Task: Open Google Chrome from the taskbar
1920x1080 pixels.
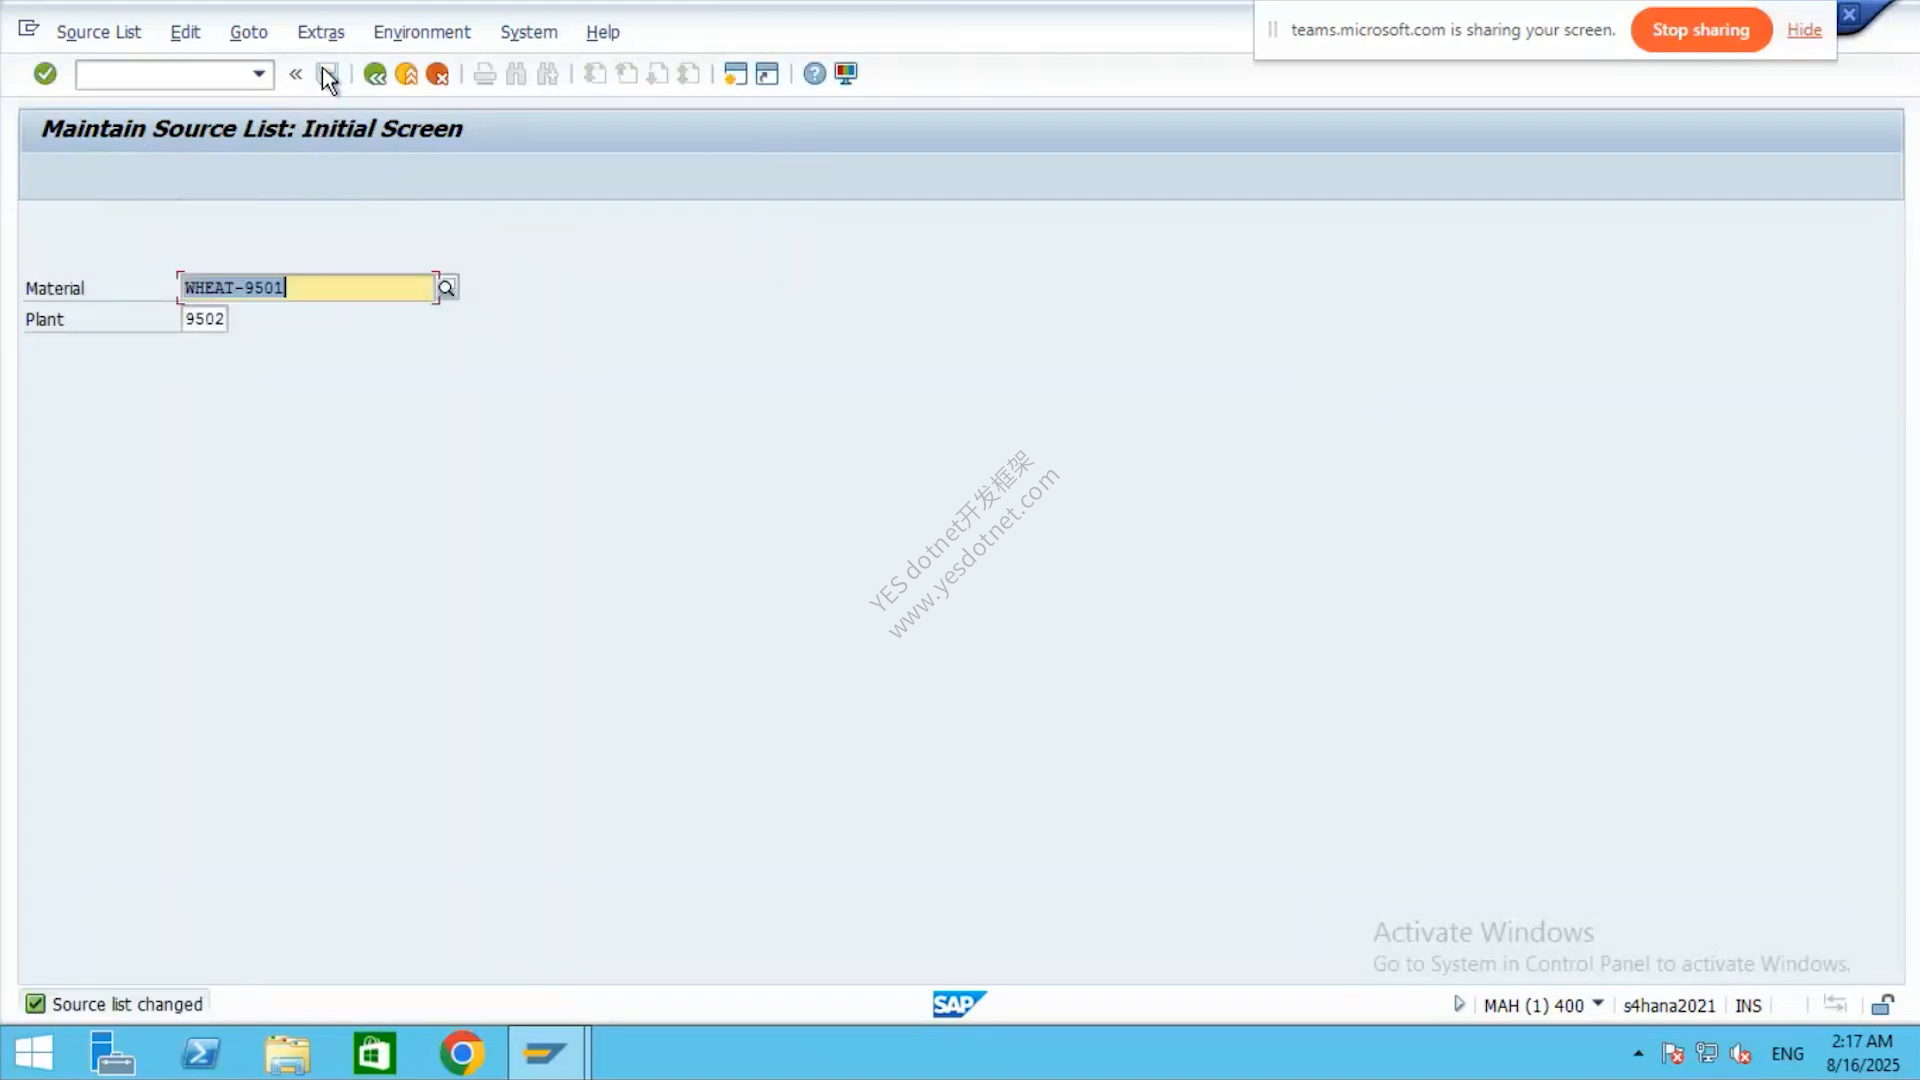Action: (x=461, y=1053)
